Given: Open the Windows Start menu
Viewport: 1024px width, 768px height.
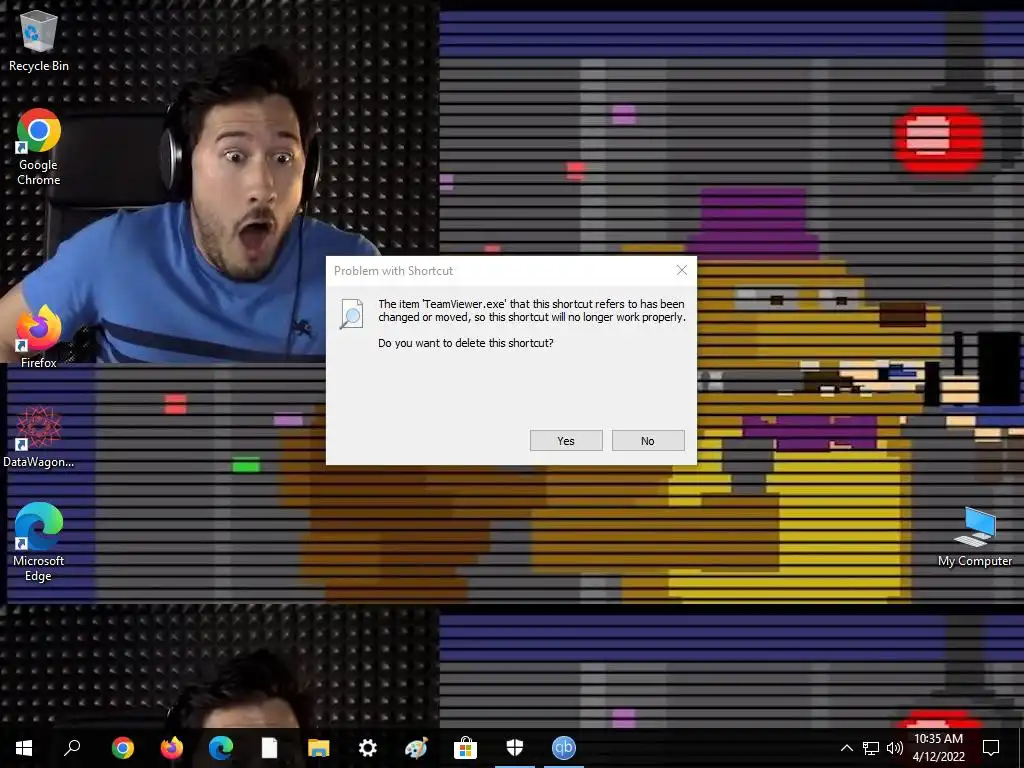Looking at the screenshot, I should 24,748.
